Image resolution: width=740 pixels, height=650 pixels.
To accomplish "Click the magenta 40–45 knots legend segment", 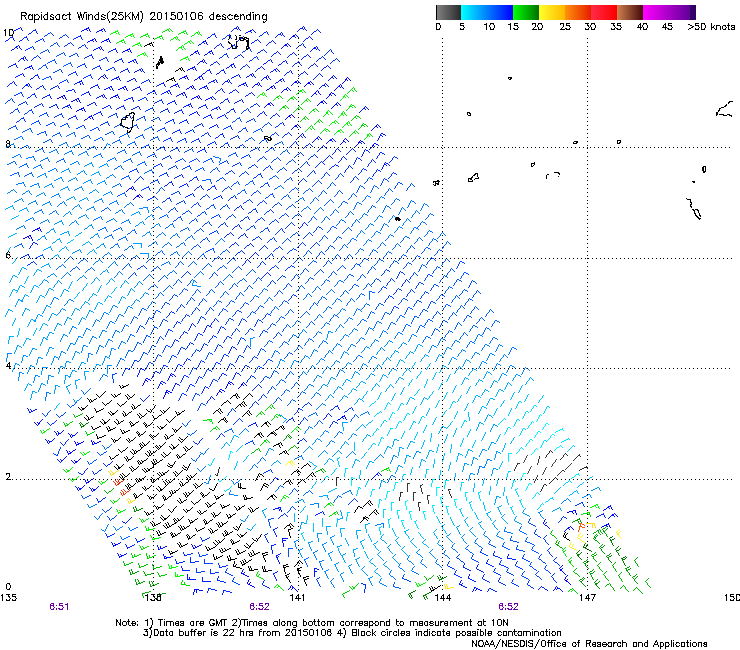I will point(656,12).
